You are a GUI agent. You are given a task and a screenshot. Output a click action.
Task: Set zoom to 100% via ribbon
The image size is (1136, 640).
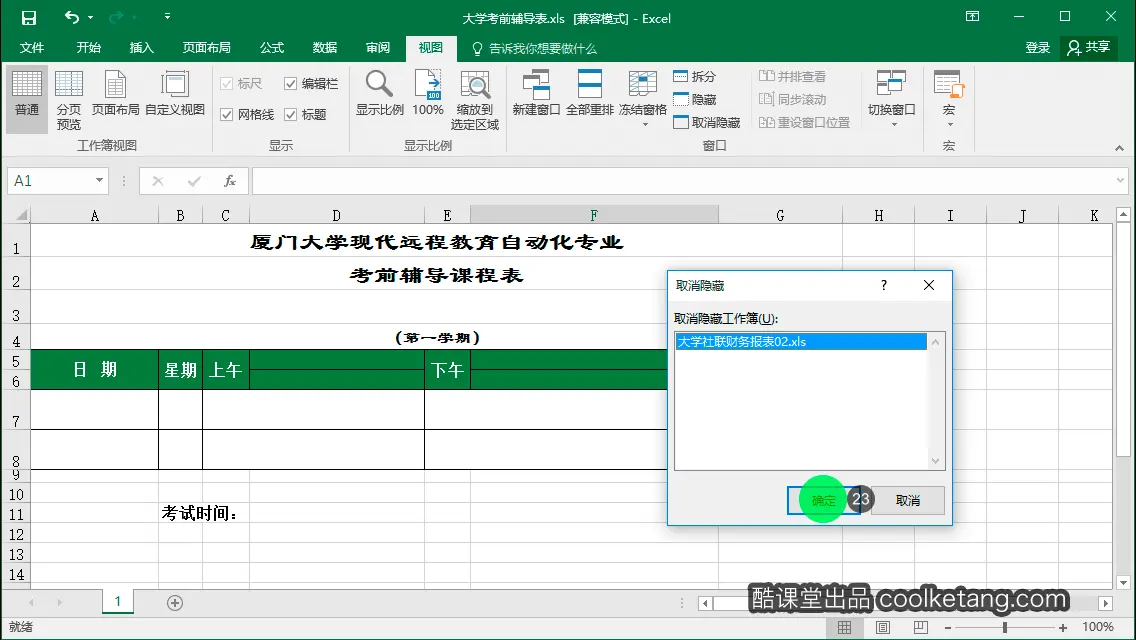click(427, 93)
